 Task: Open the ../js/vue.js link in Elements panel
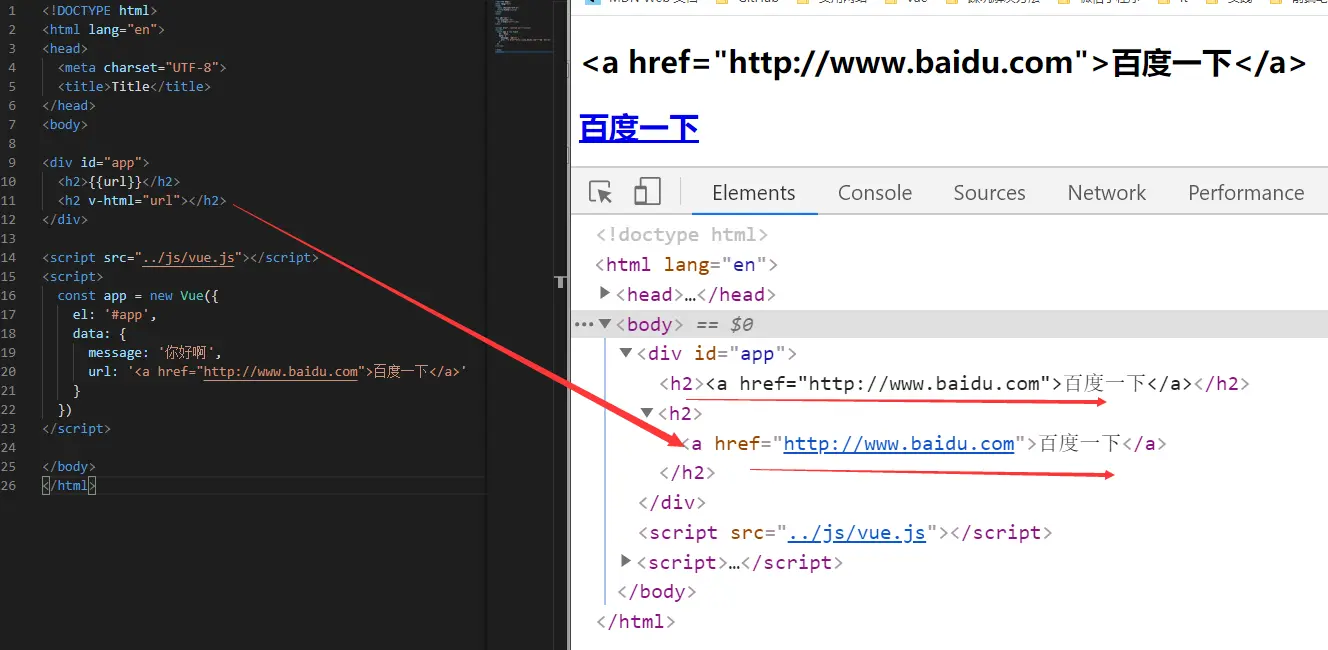857,532
